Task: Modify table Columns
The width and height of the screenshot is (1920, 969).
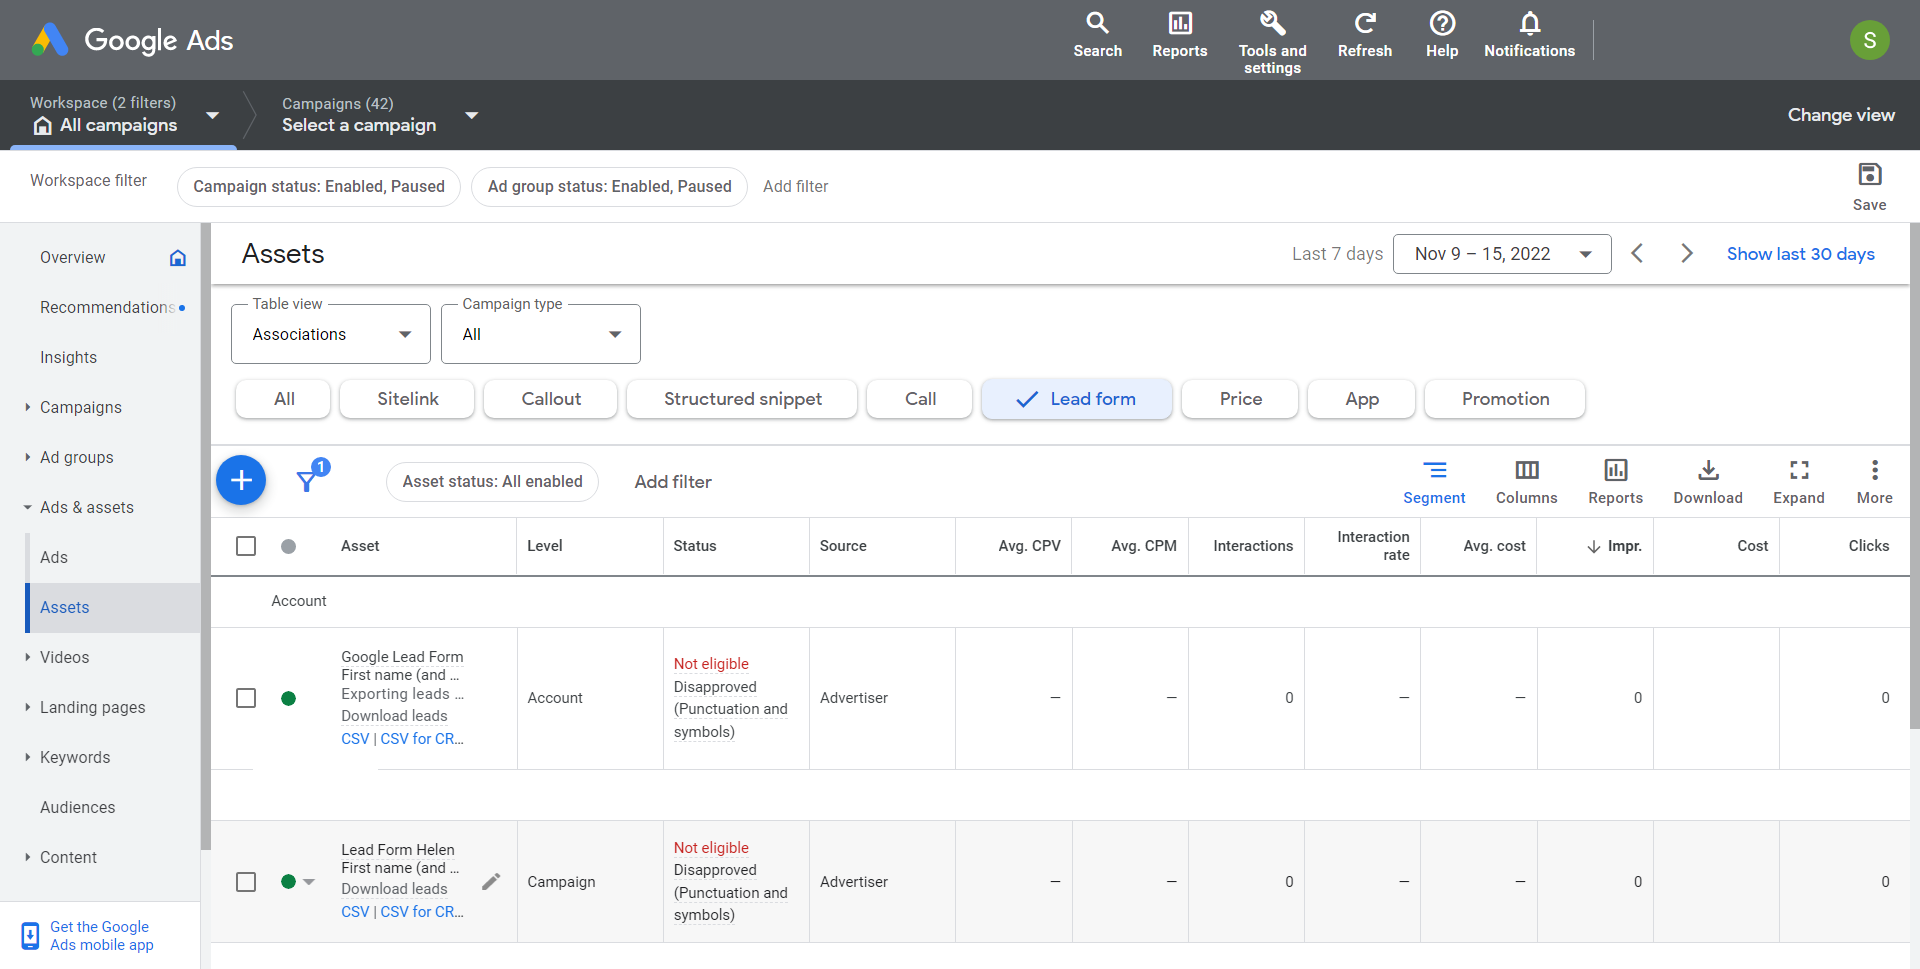Action: pyautogui.click(x=1526, y=482)
